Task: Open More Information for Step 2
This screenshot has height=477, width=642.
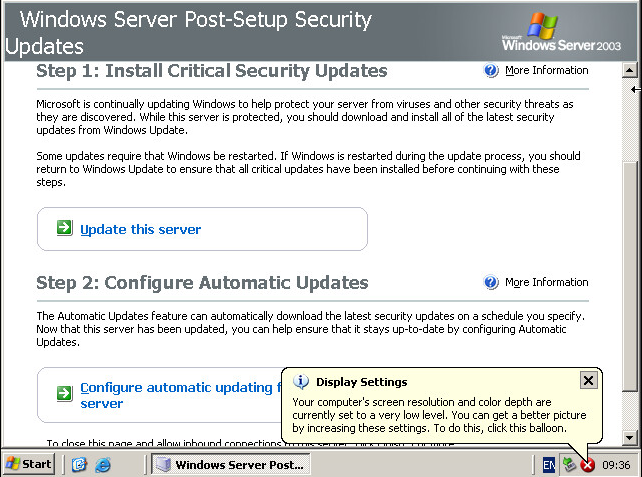Action: [x=546, y=283]
